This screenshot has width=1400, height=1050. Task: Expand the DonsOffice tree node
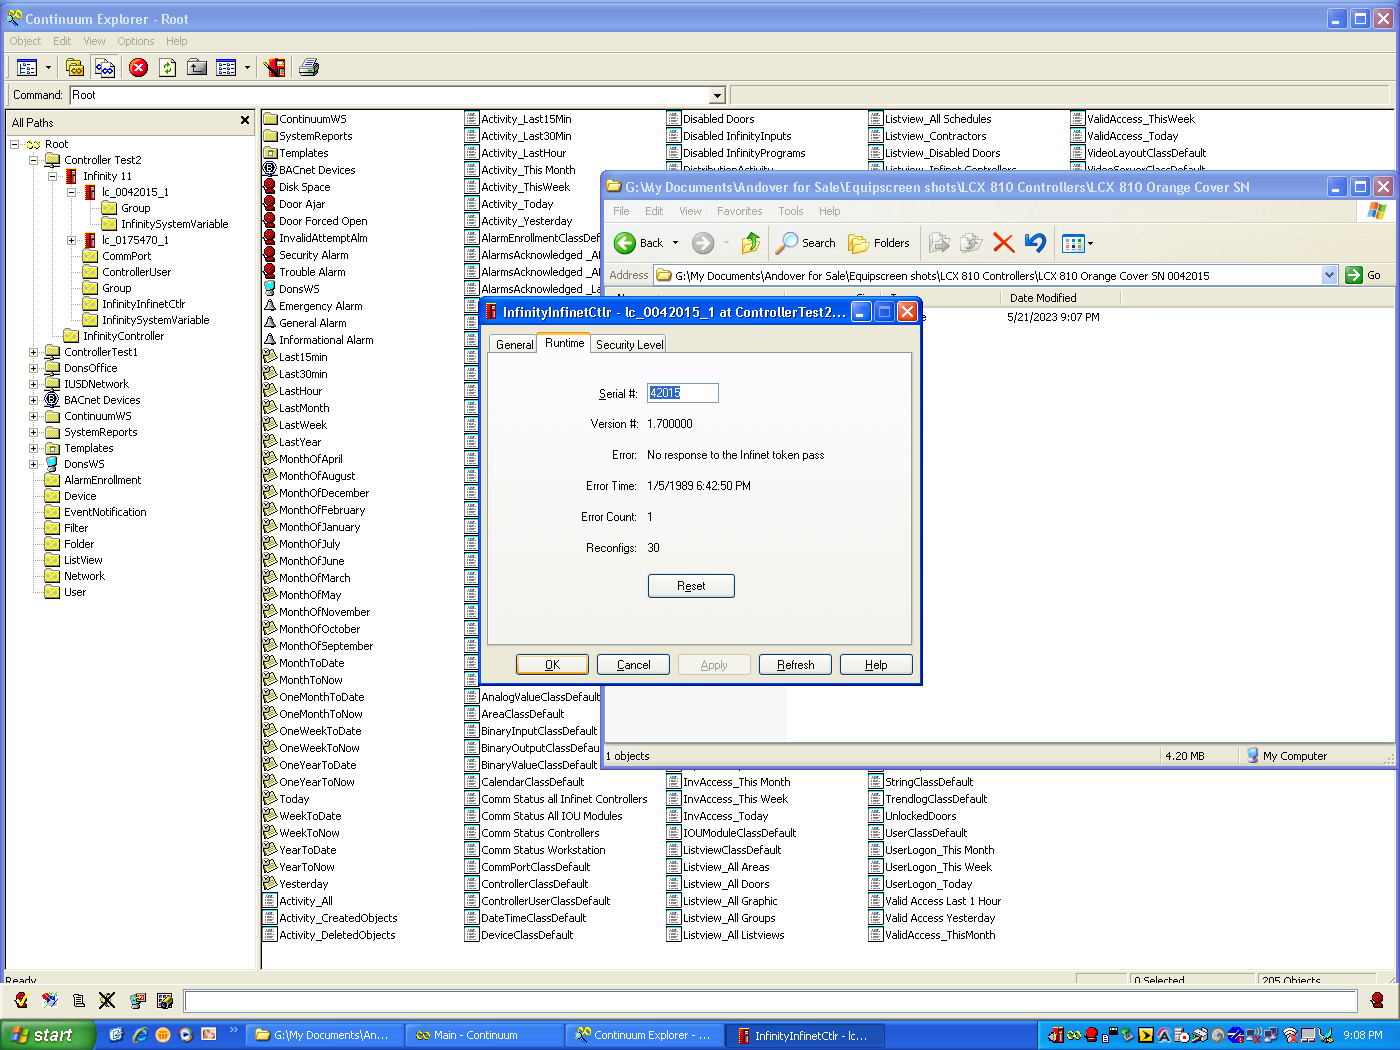pyautogui.click(x=33, y=368)
